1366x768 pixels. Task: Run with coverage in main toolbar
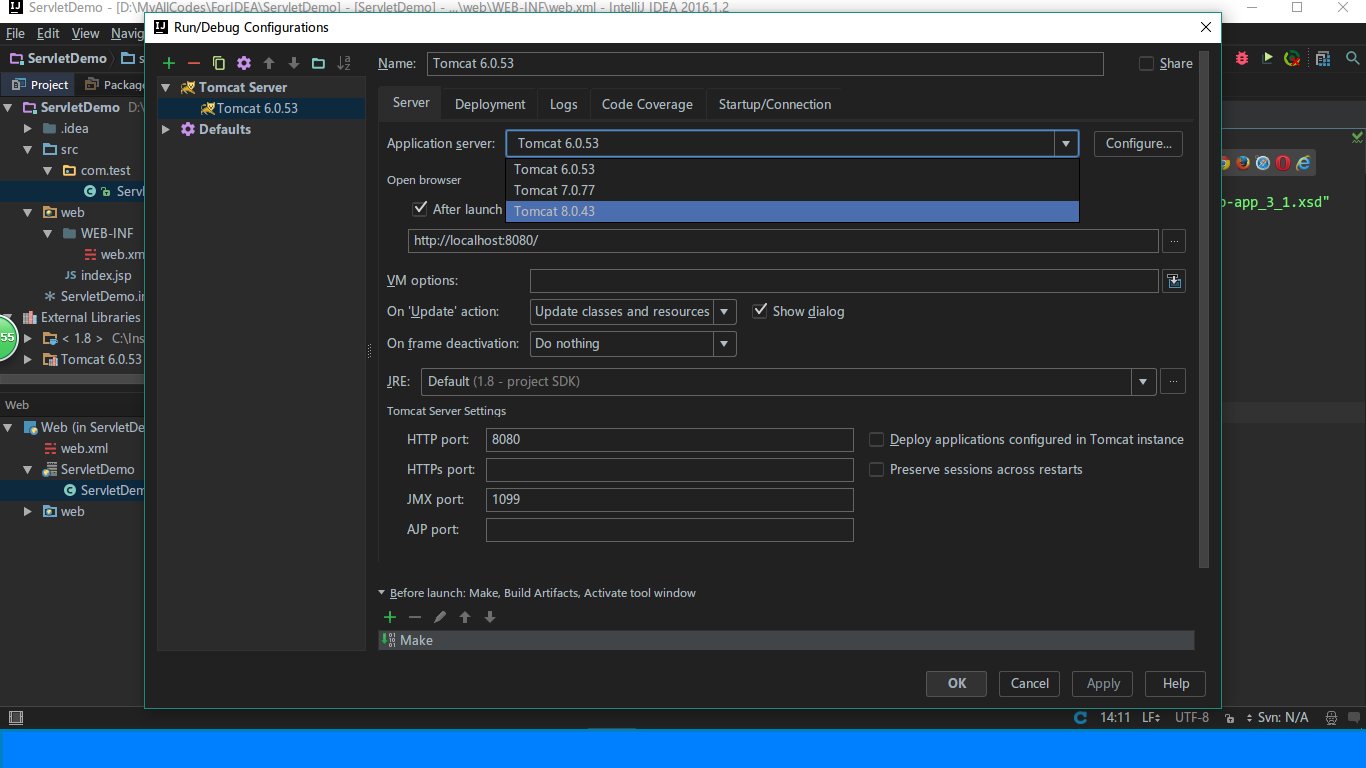point(1292,58)
